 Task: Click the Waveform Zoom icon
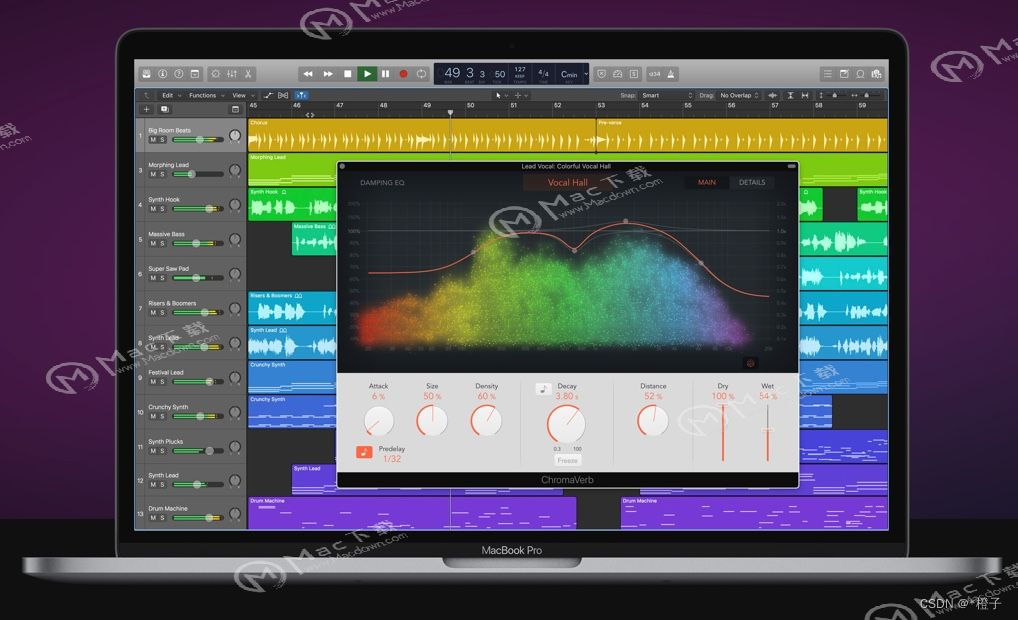[772, 95]
